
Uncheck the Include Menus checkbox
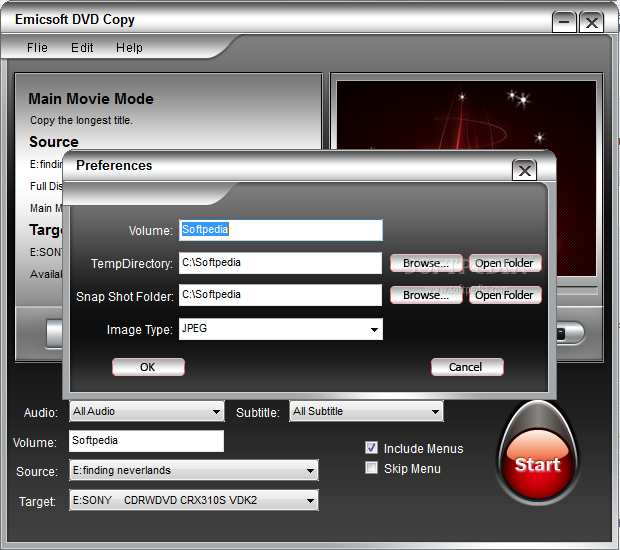point(371,448)
